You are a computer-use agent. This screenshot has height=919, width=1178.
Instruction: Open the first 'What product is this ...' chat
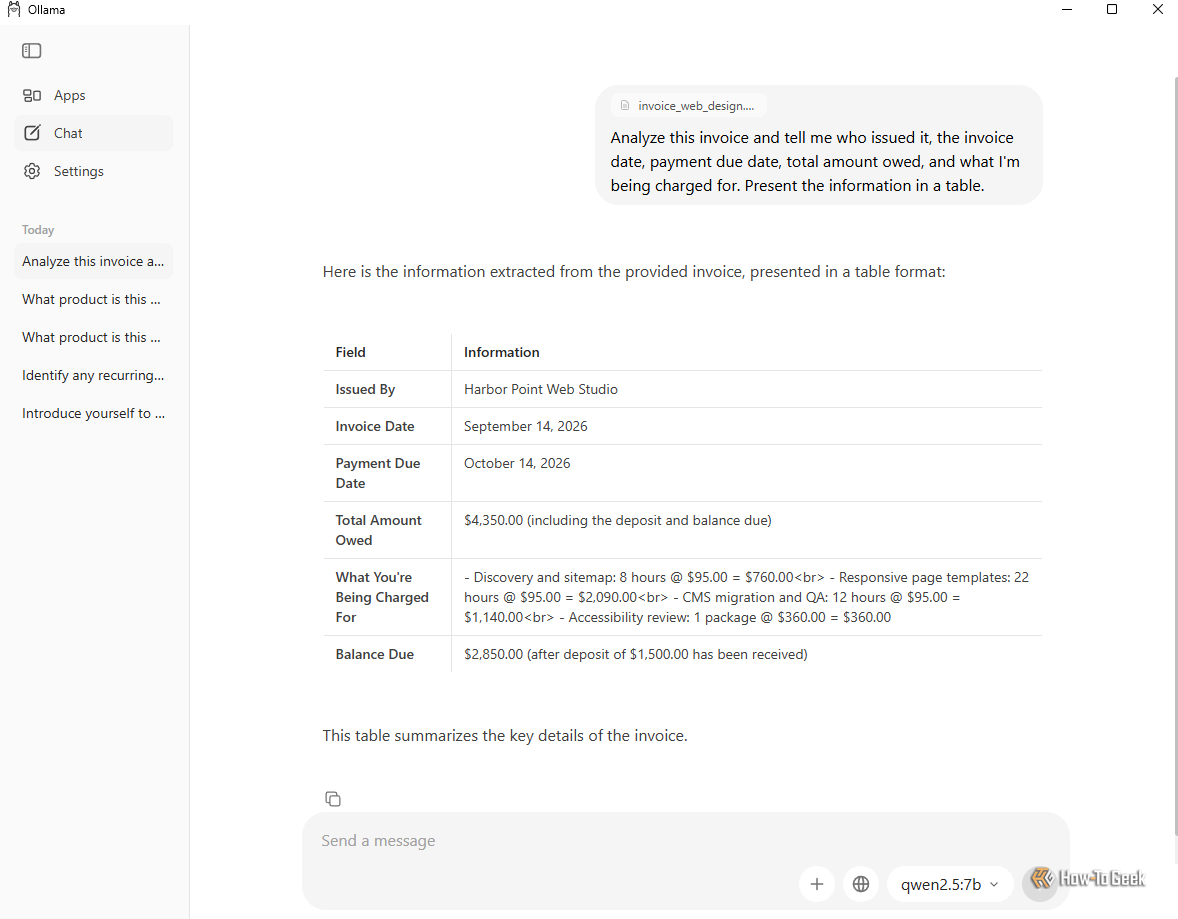coord(93,299)
